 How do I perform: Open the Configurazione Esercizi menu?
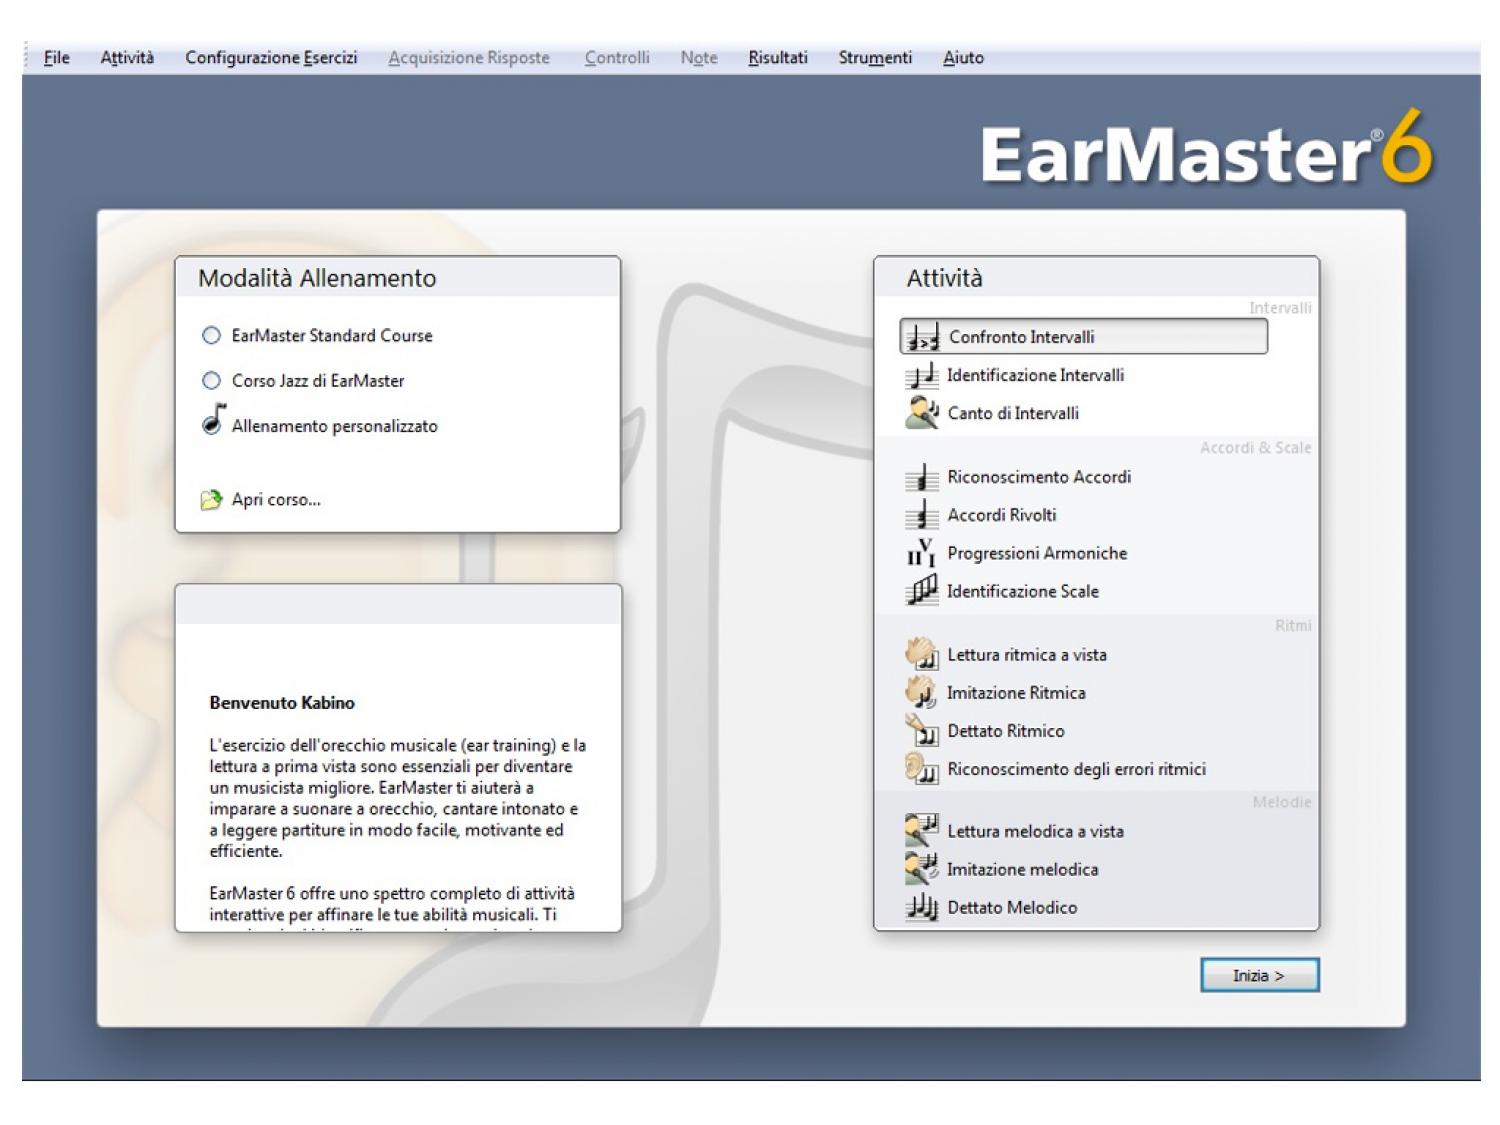click(271, 58)
